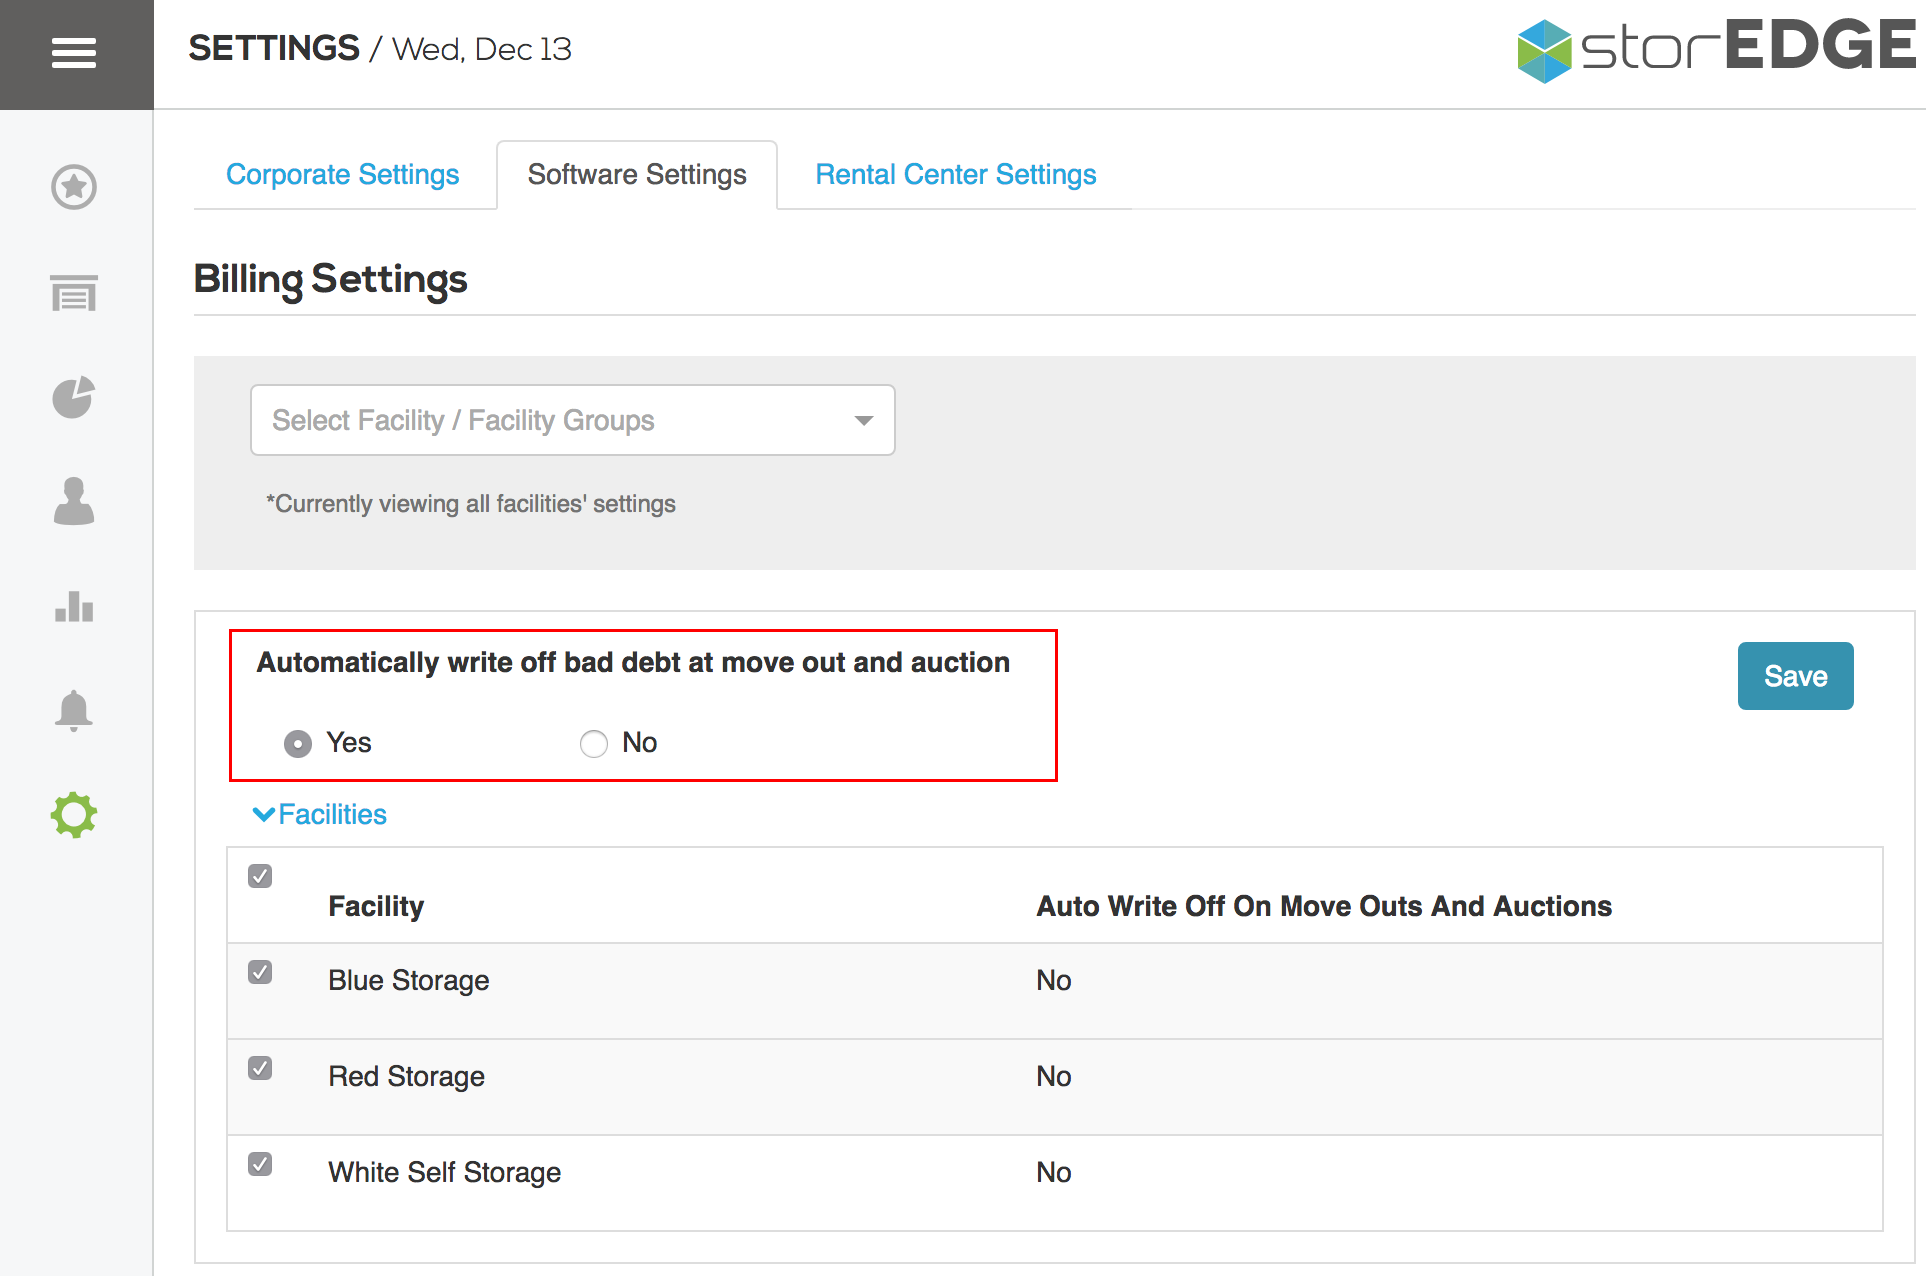Click the pie chart sidebar icon
The width and height of the screenshot is (1926, 1276).
coord(74,397)
